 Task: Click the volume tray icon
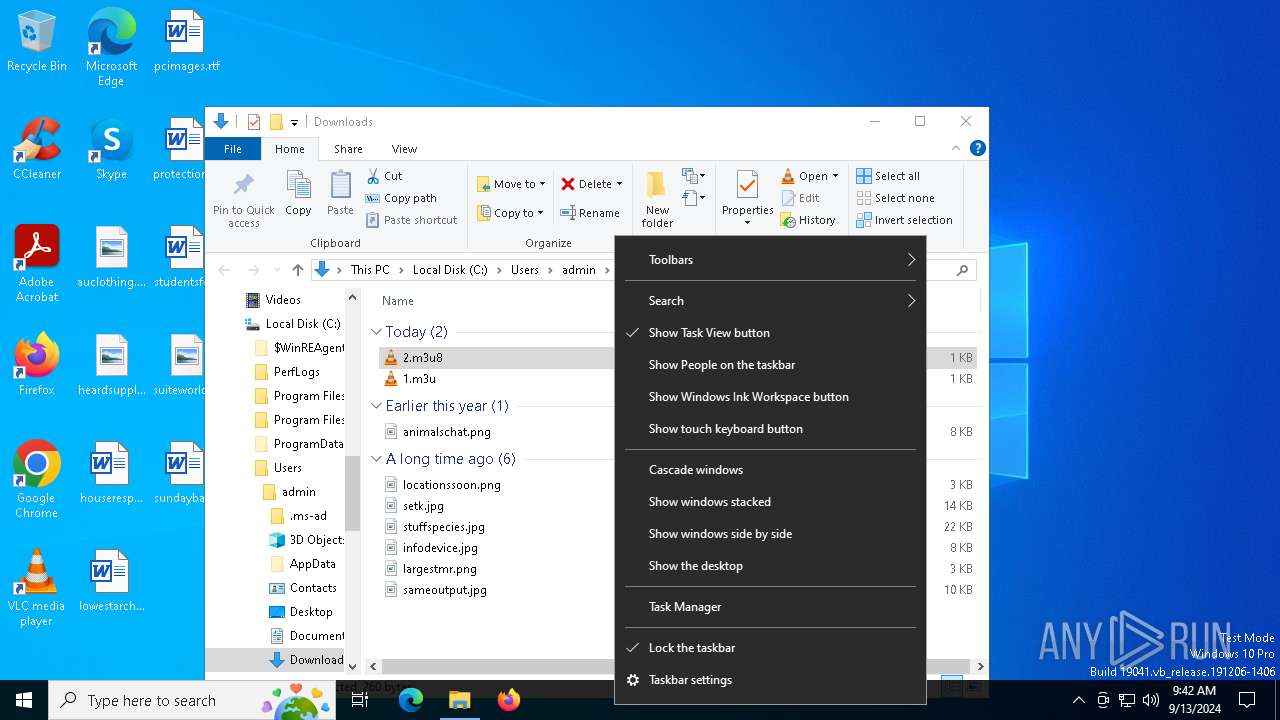pos(1151,700)
